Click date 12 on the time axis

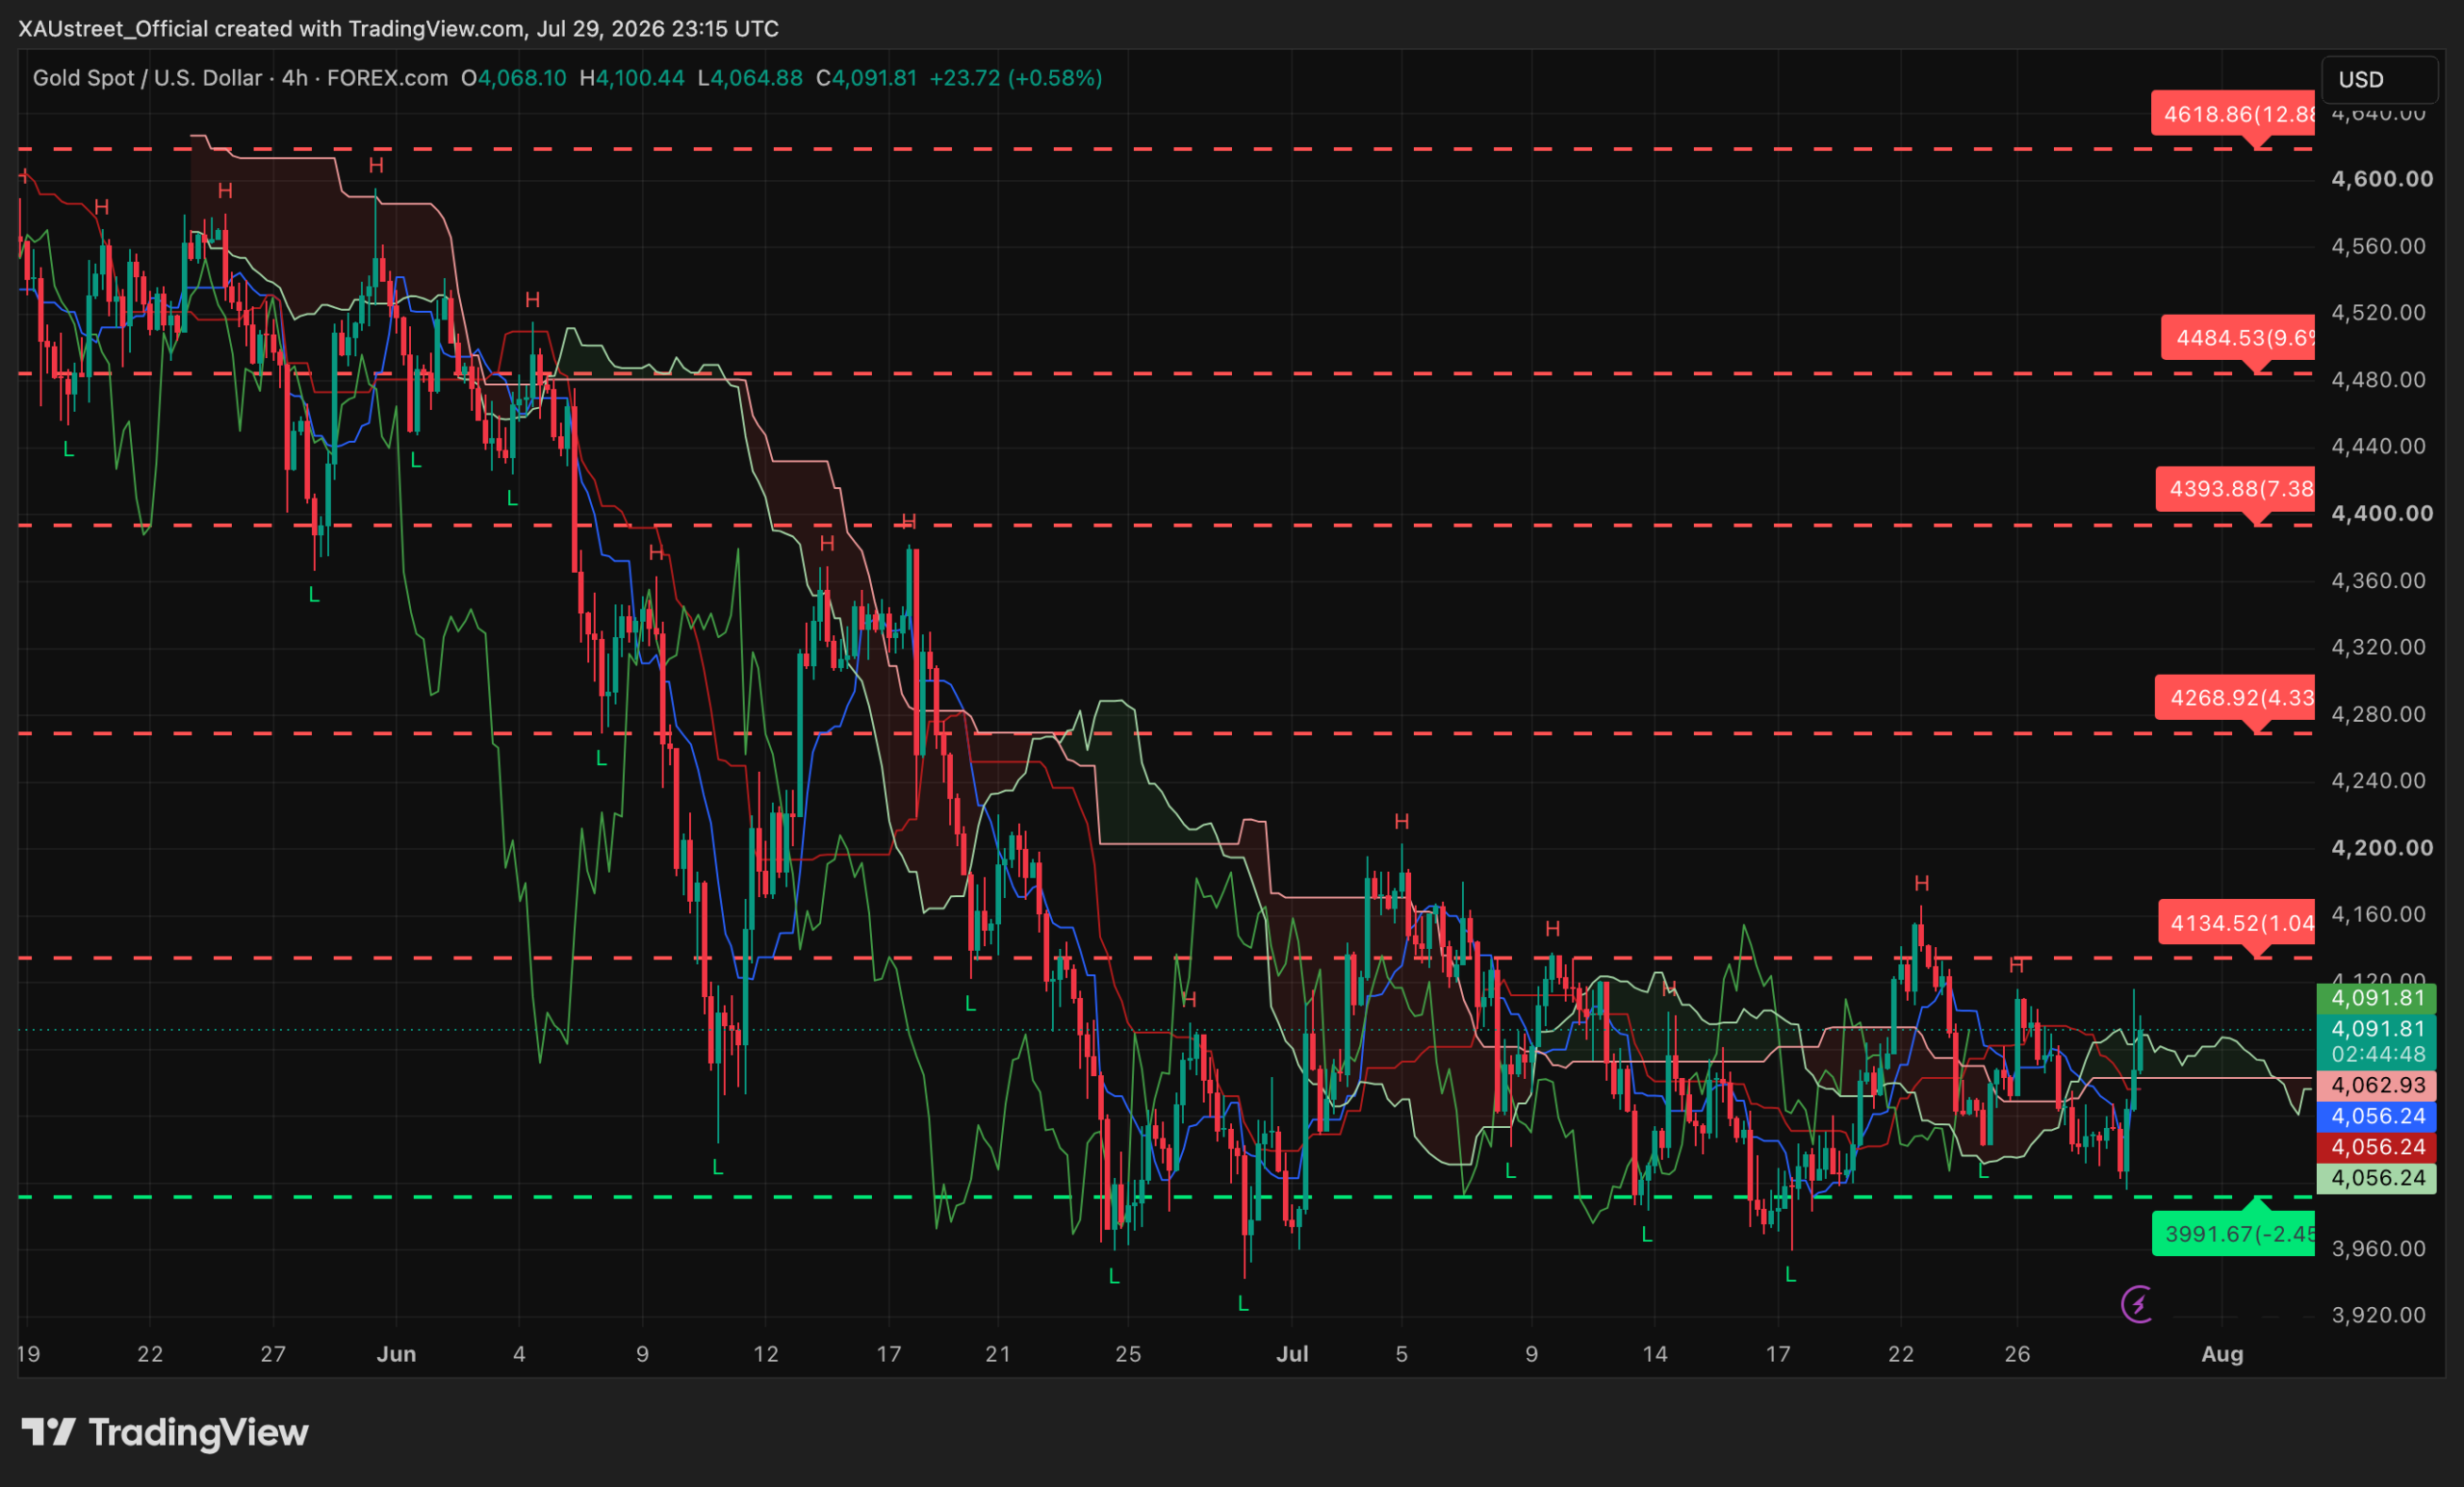(x=765, y=1354)
